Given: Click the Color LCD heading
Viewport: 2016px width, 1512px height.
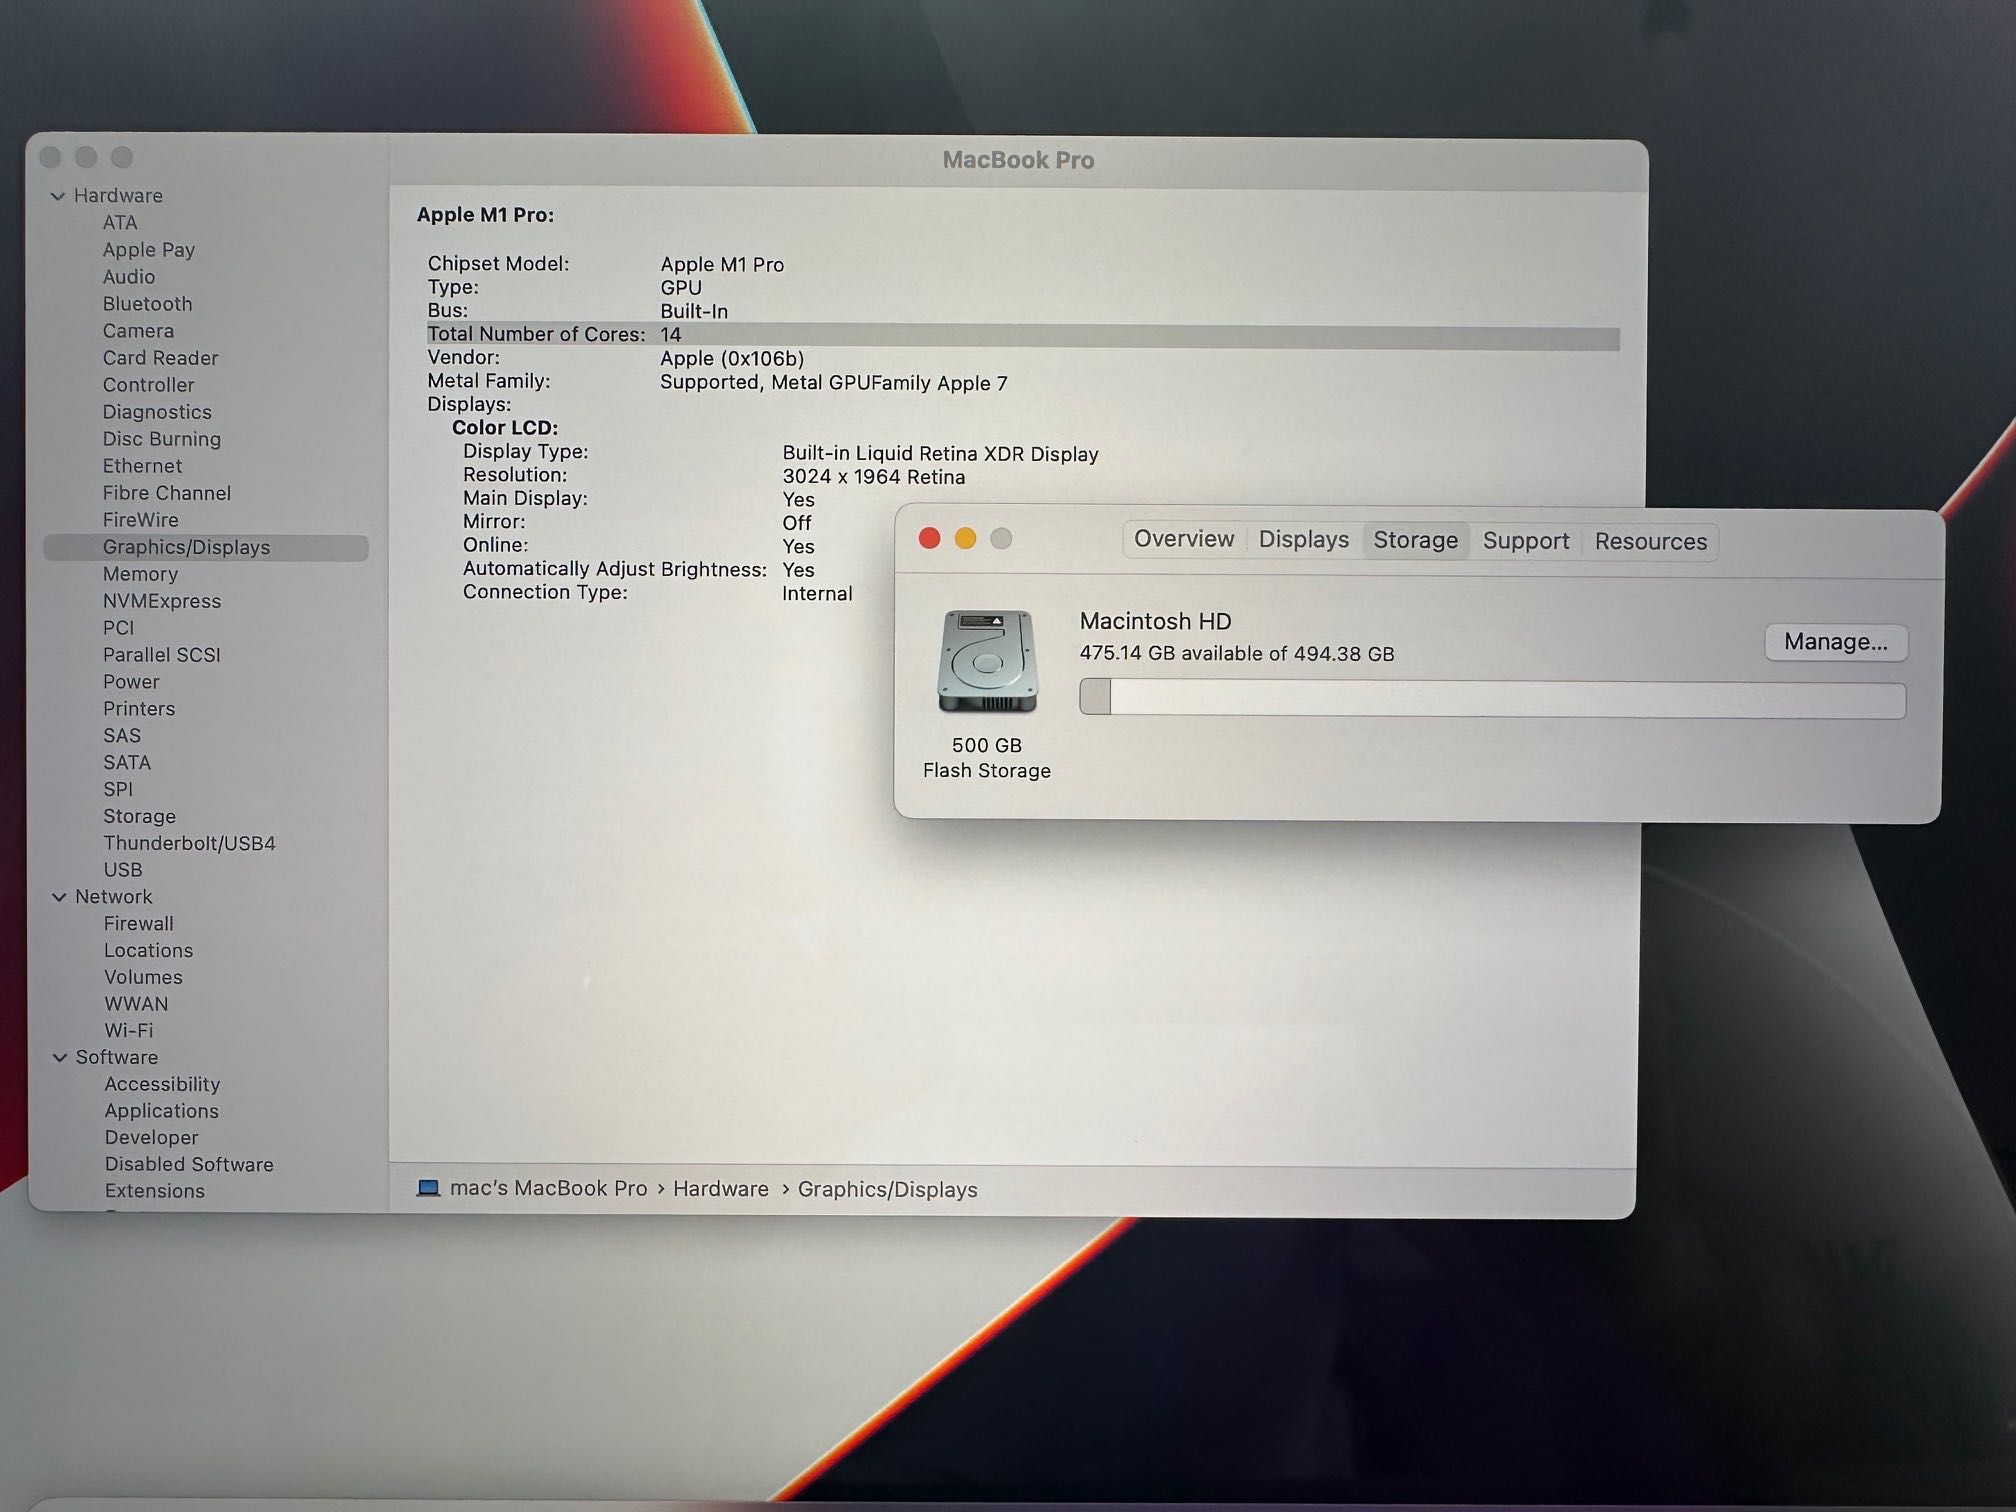Looking at the screenshot, I should 505,428.
